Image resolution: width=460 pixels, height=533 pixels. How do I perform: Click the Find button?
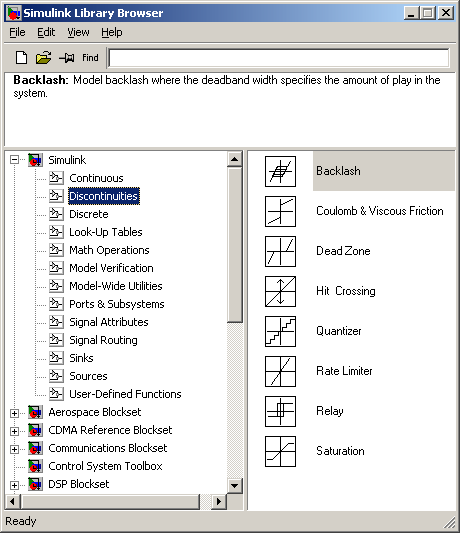pyautogui.click(x=90, y=58)
